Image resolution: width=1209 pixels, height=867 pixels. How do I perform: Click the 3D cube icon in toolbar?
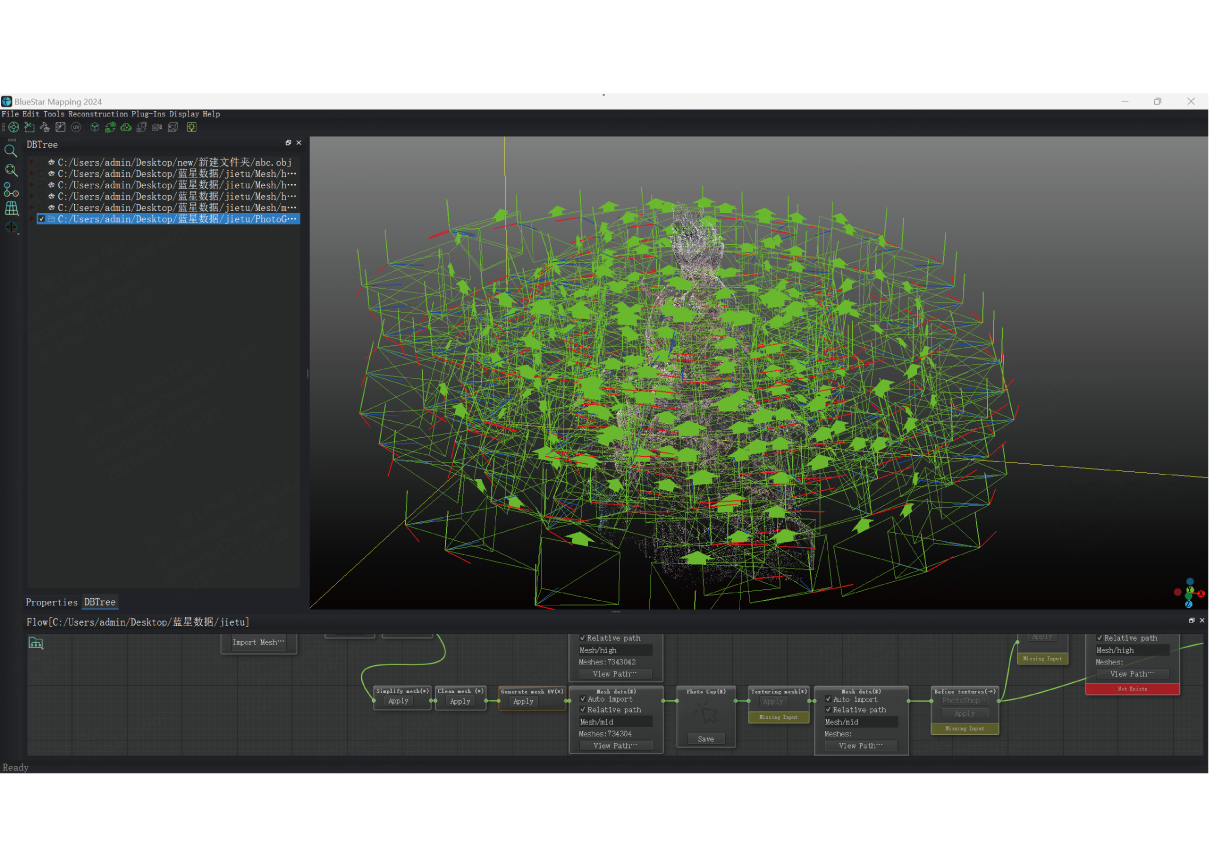click(95, 127)
